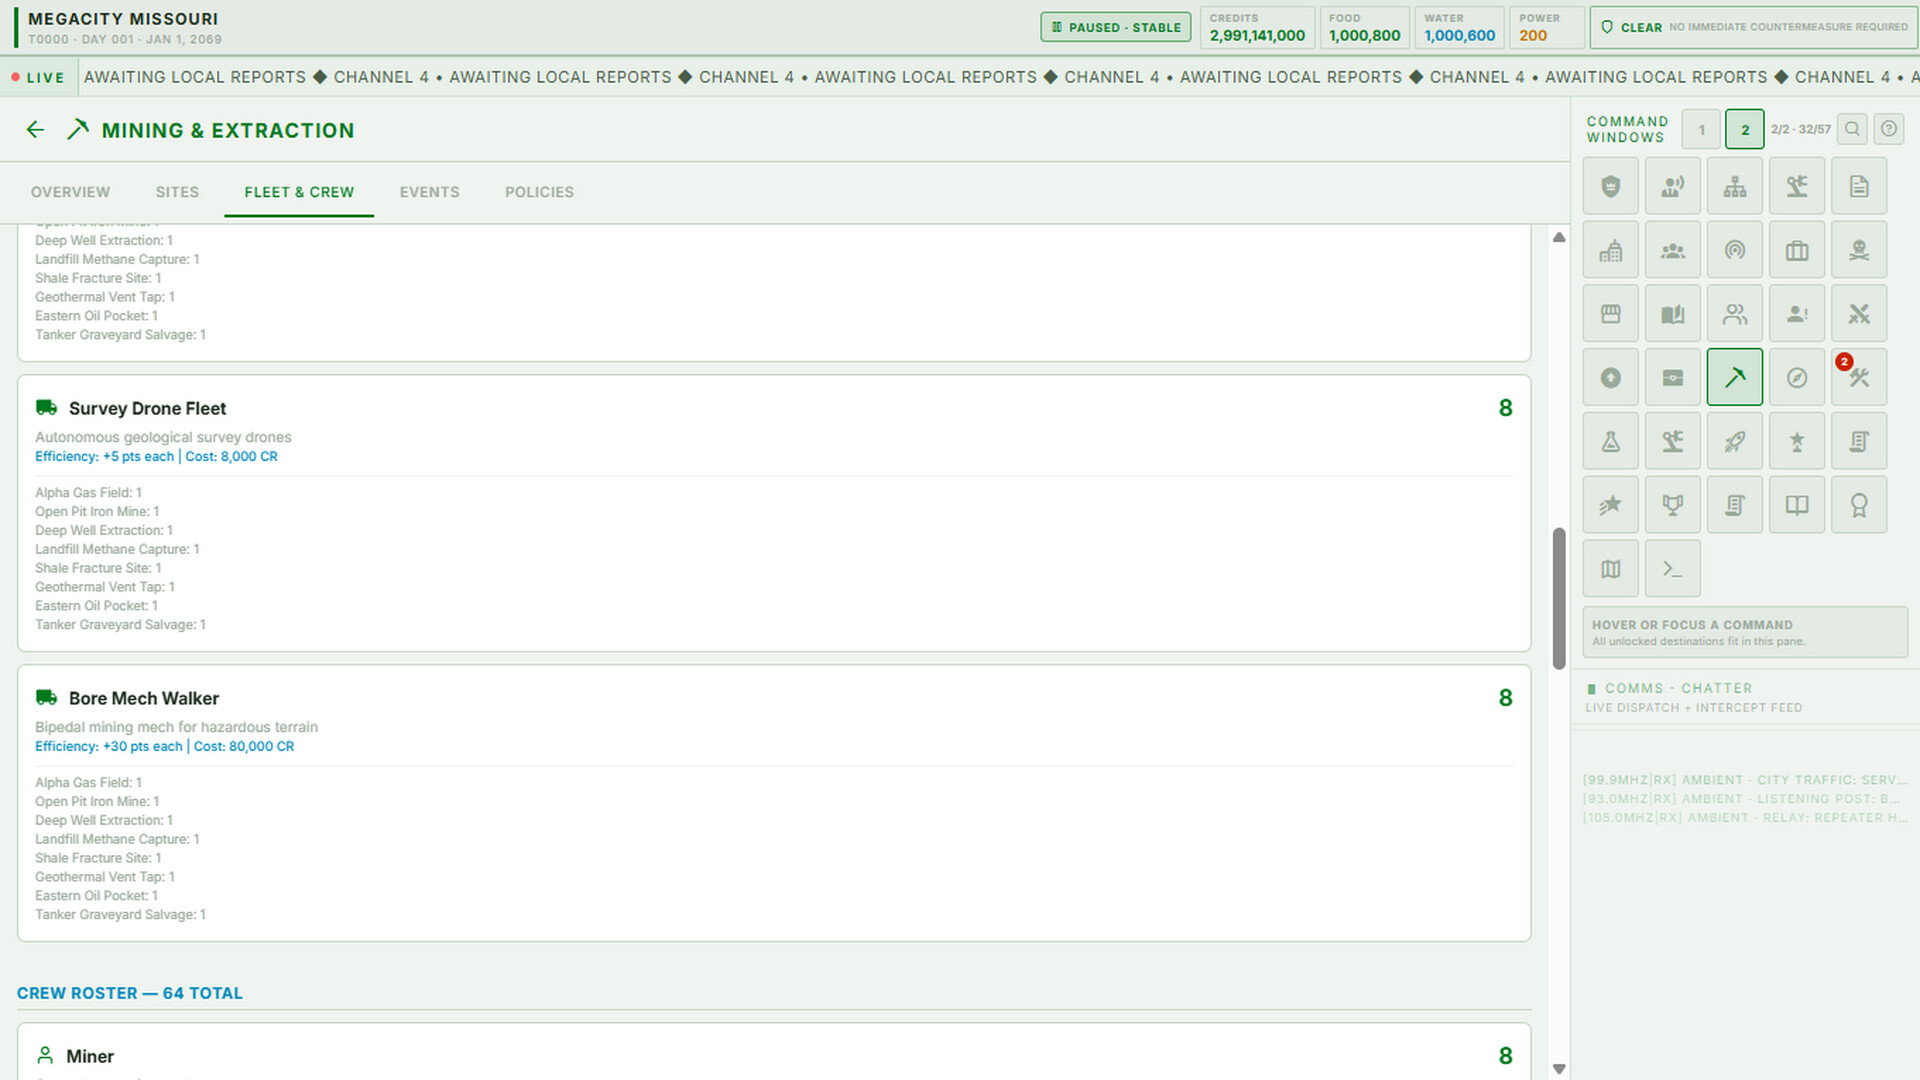Open the broadcast signal command window

[1734, 250]
